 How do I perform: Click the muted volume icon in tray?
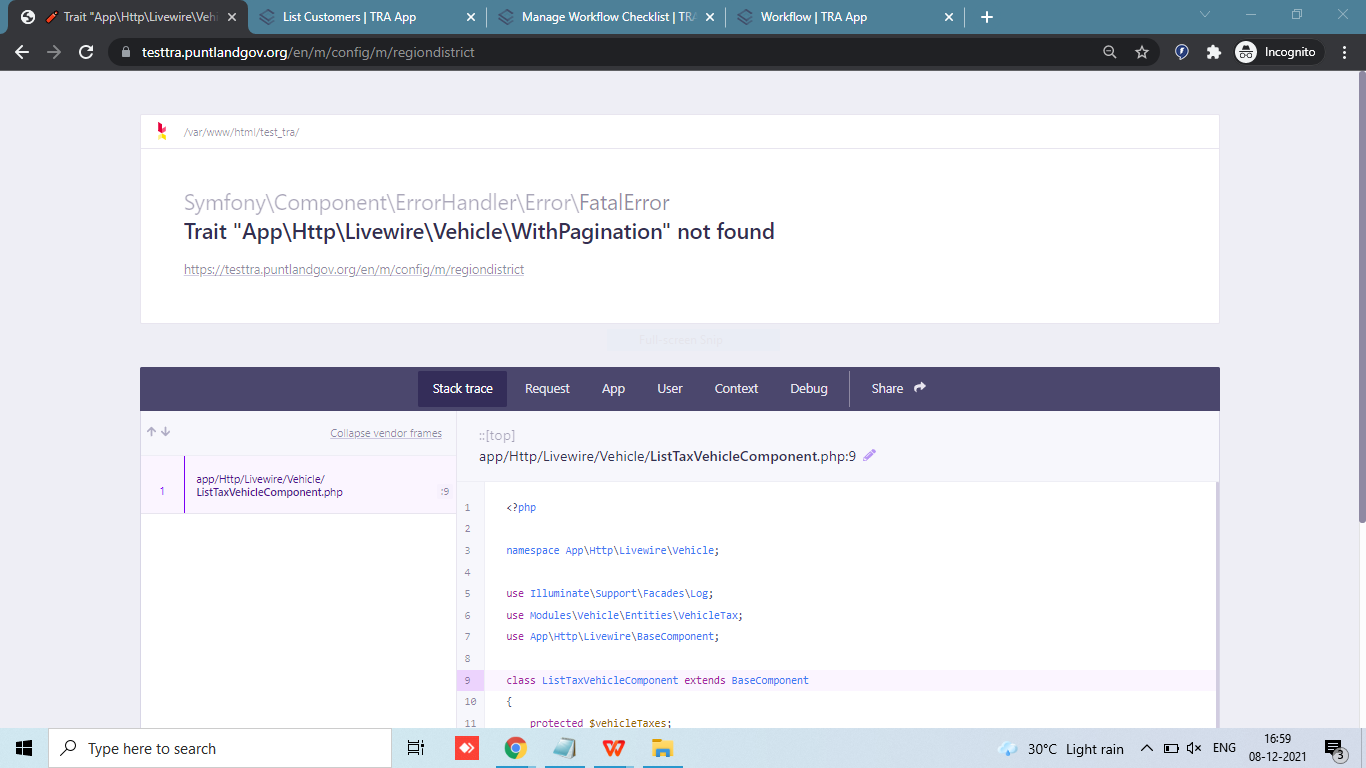[x=1194, y=748]
